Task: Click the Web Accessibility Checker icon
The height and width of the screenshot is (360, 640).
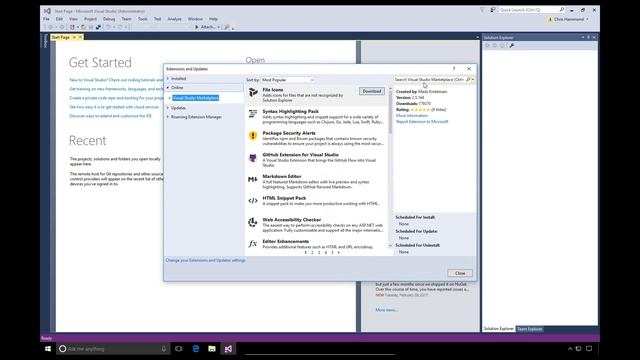Action: (x=253, y=222)
